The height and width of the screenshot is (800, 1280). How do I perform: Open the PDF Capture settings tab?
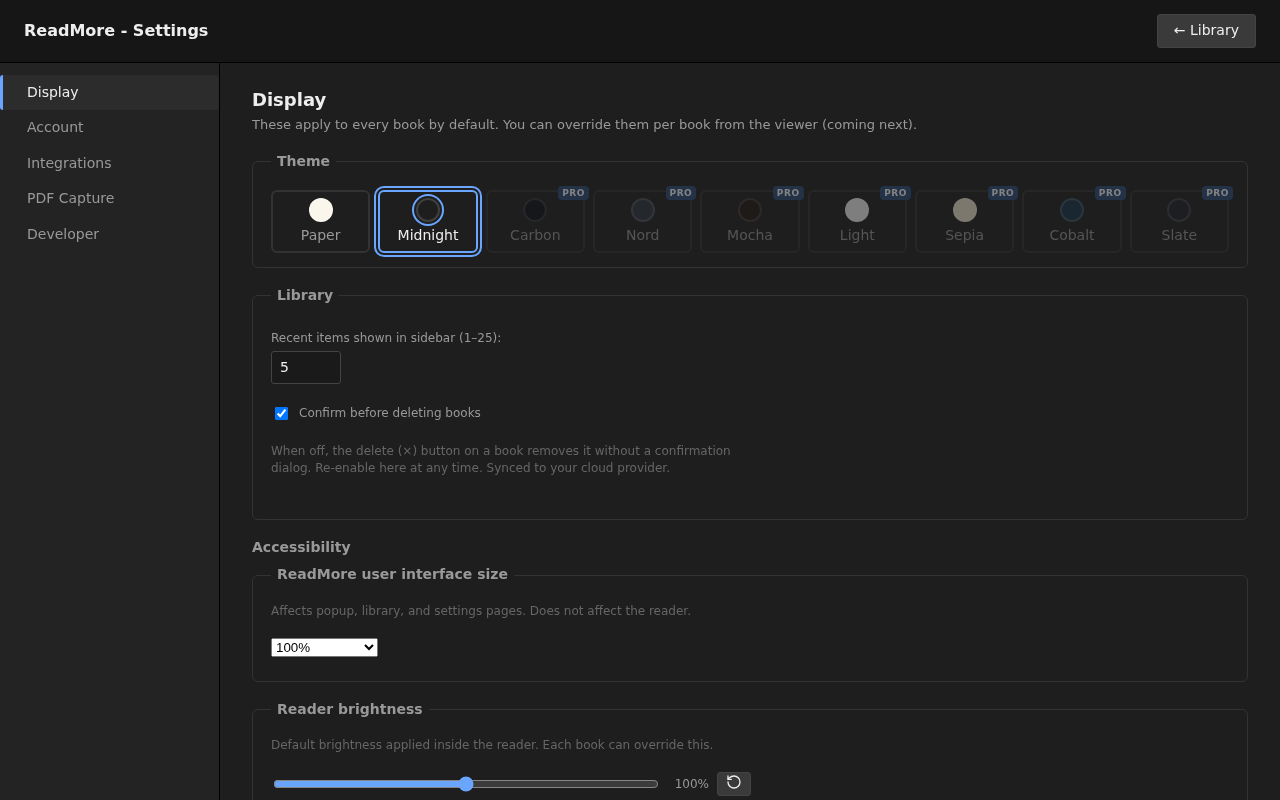pyautogui.click(x=110, y=198)
